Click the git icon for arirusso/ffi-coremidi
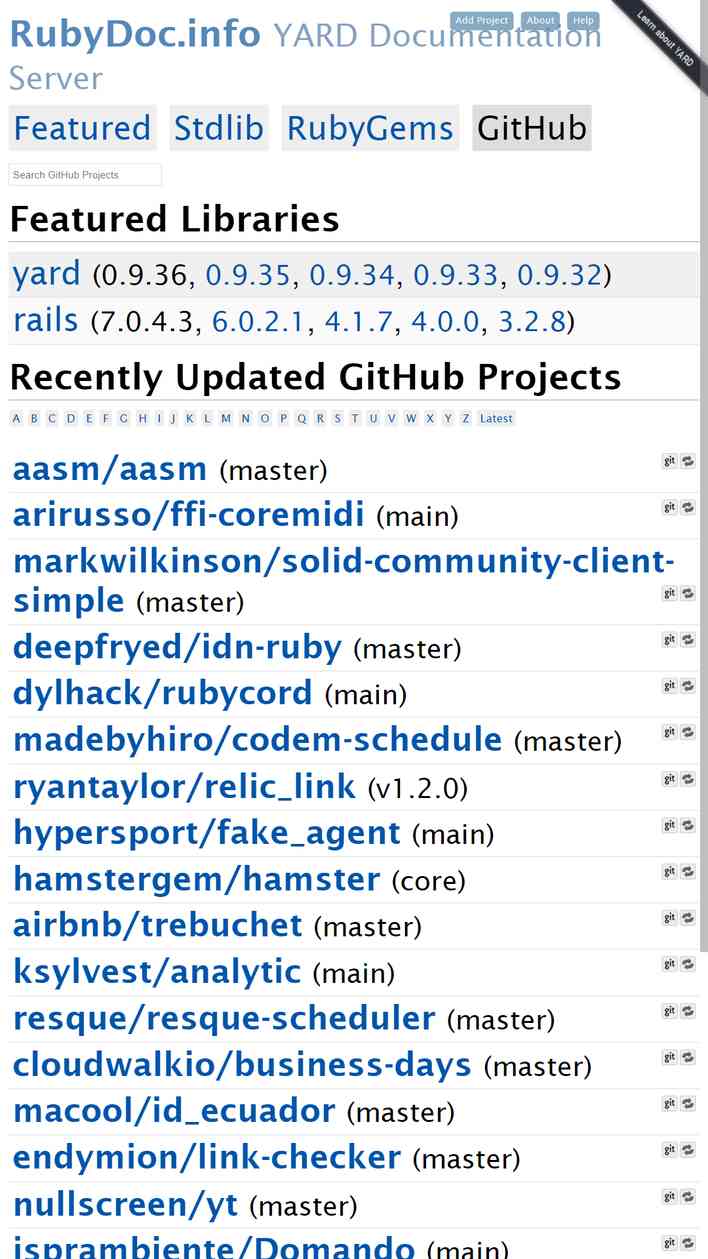Image resolution: width=708 pixels, height=1259 pixels. [x=670, y=507]
